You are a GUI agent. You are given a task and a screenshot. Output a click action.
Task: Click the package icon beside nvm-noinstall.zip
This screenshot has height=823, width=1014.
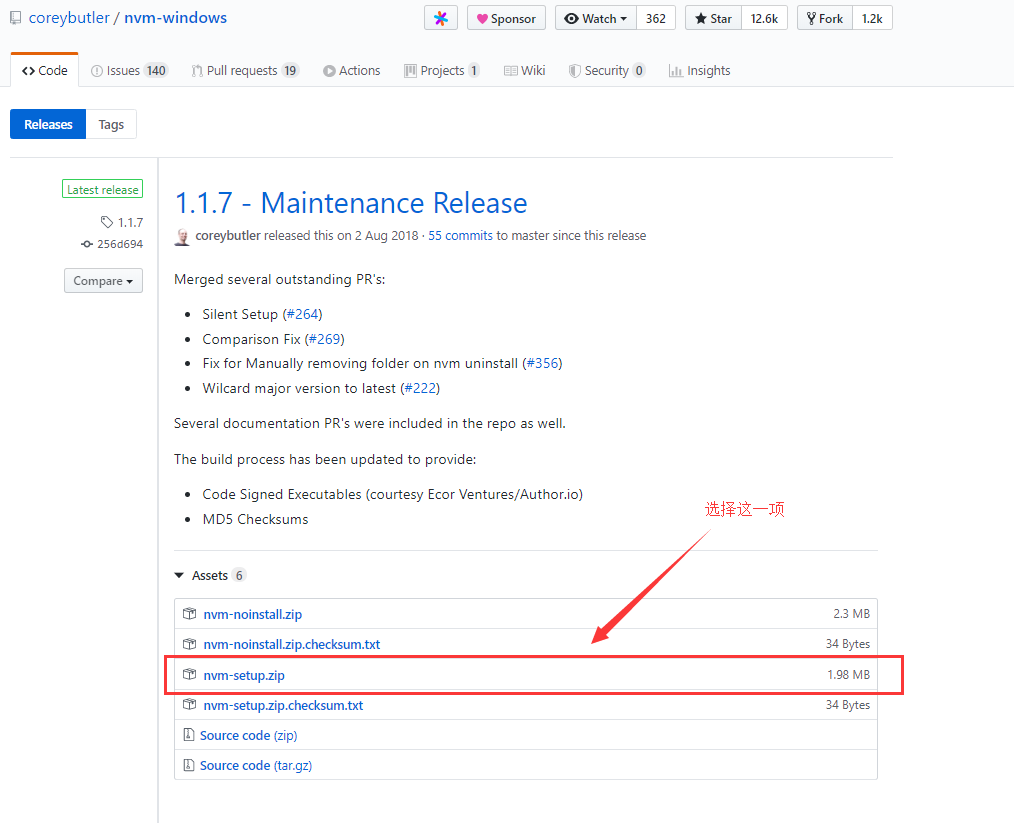189,614
